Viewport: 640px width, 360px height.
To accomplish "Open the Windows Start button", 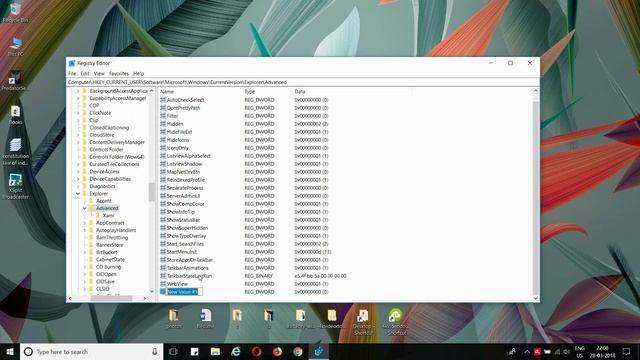I will [x=10, y=351].
